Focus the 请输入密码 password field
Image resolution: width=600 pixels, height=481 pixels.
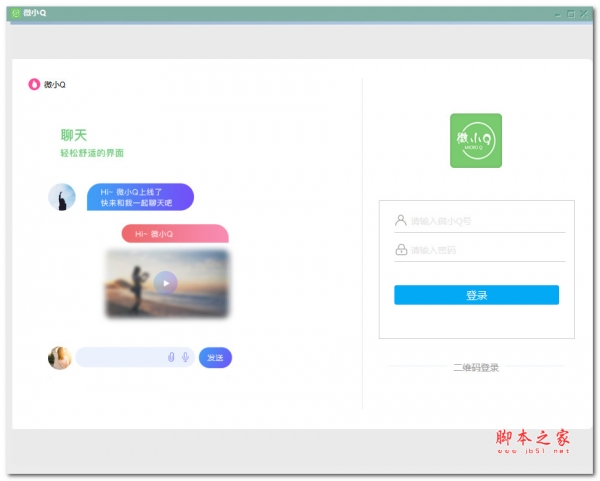click(480, 250)
